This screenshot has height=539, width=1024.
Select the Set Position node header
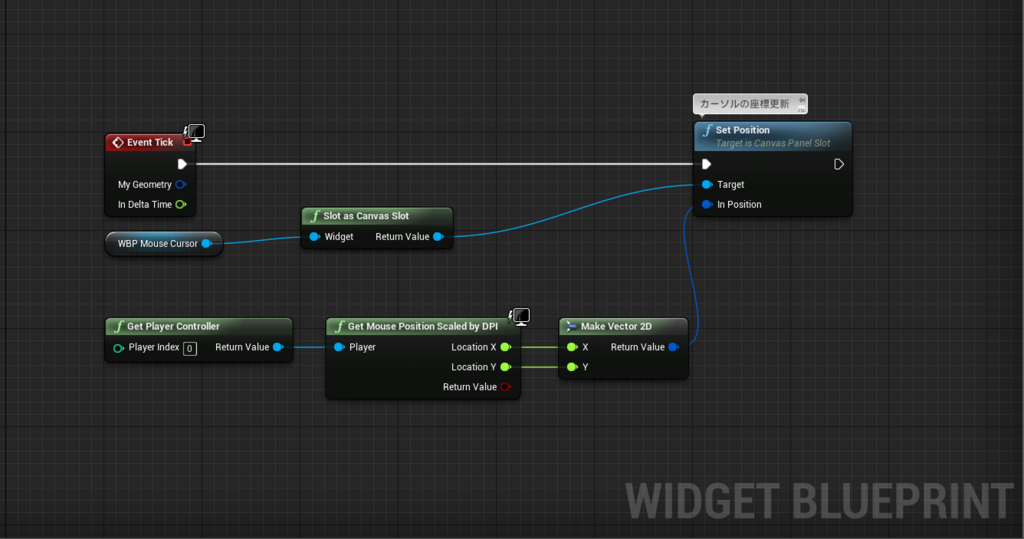coord(773,136)
